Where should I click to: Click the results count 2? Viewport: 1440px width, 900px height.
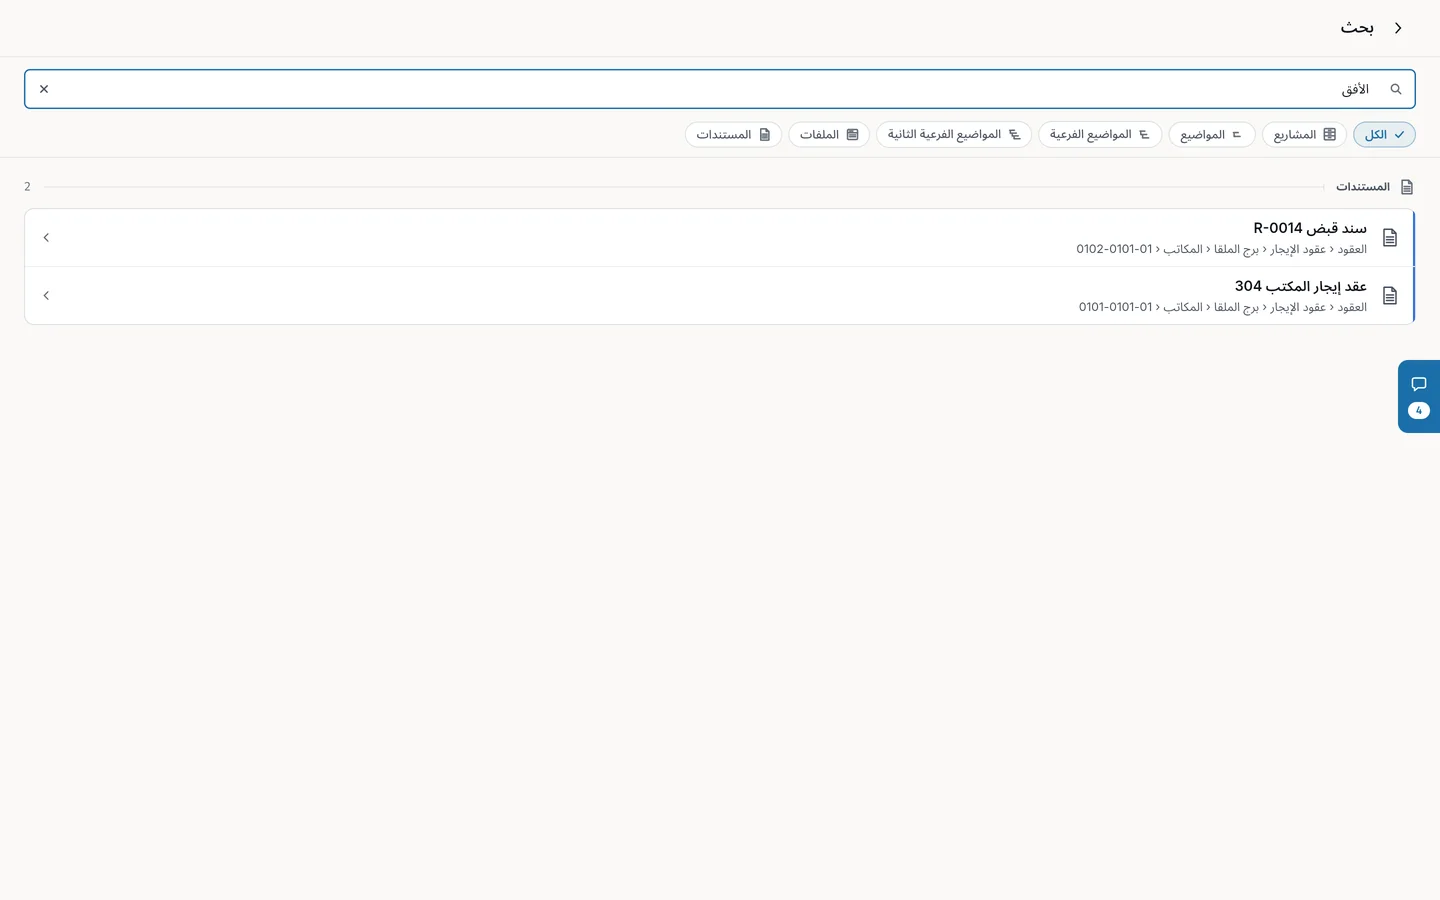(27, 187)
